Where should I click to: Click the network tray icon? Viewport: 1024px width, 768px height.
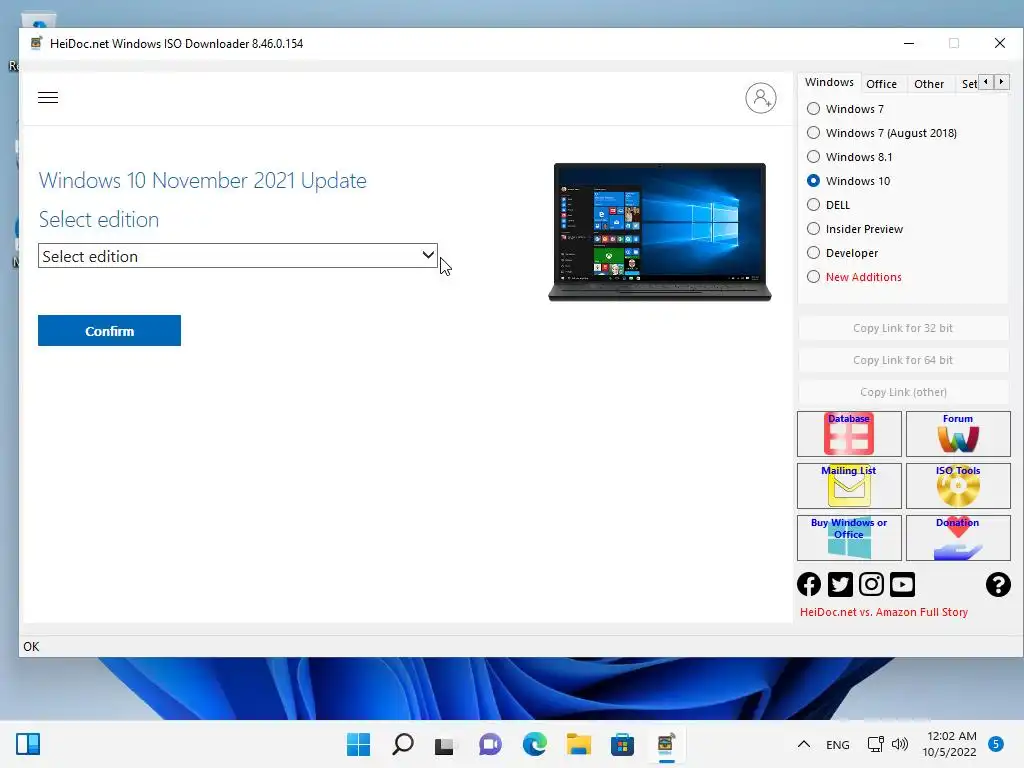pyautogui.click(x=876, y=744)
